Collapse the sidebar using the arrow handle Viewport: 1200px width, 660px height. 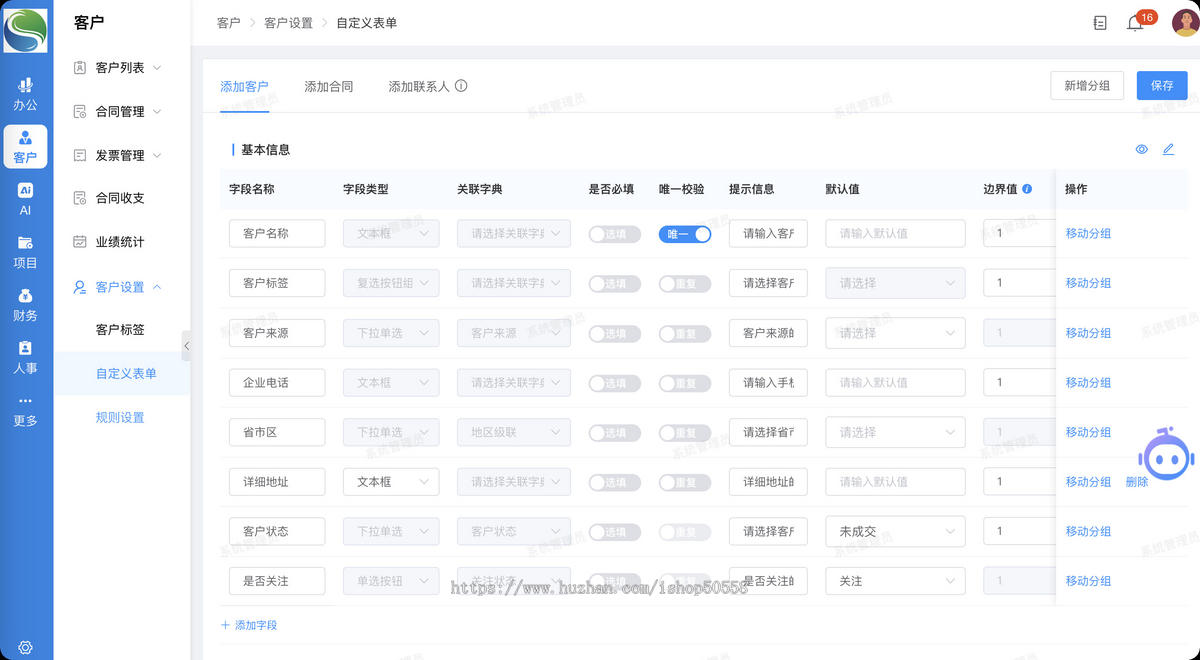(186, 345)
